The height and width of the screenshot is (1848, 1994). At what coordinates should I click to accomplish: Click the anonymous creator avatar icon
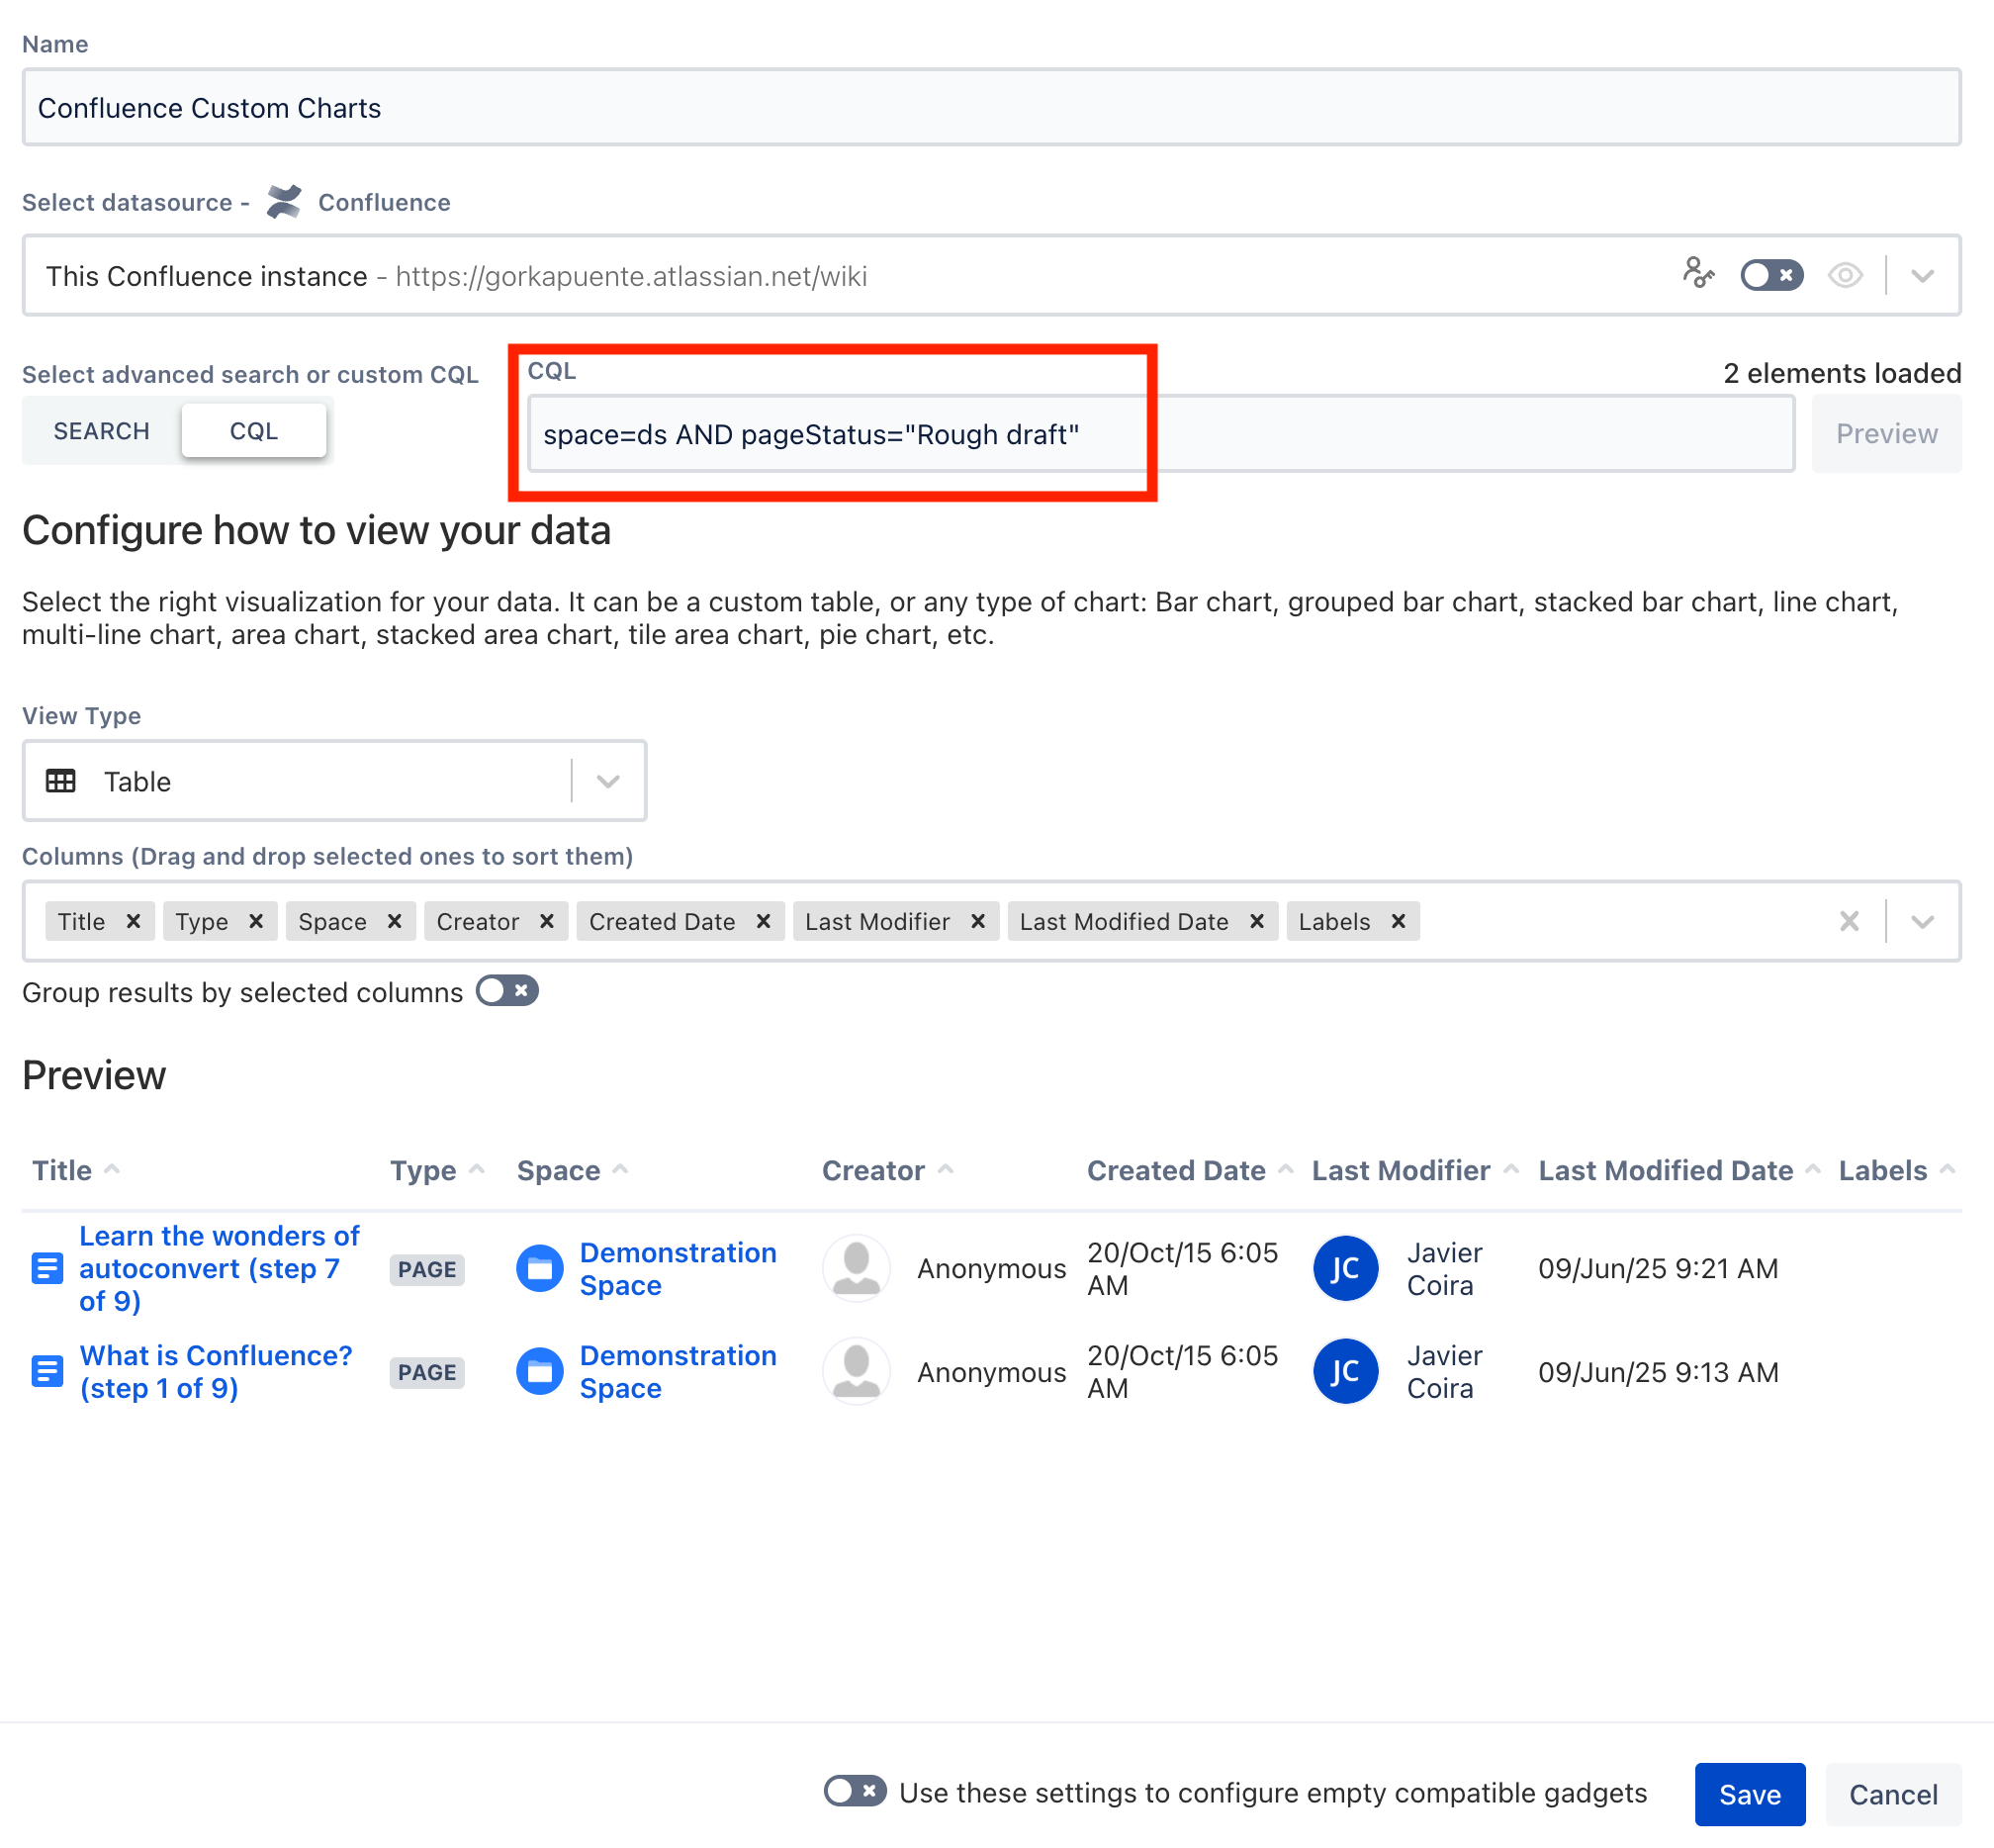(856, 1268)
